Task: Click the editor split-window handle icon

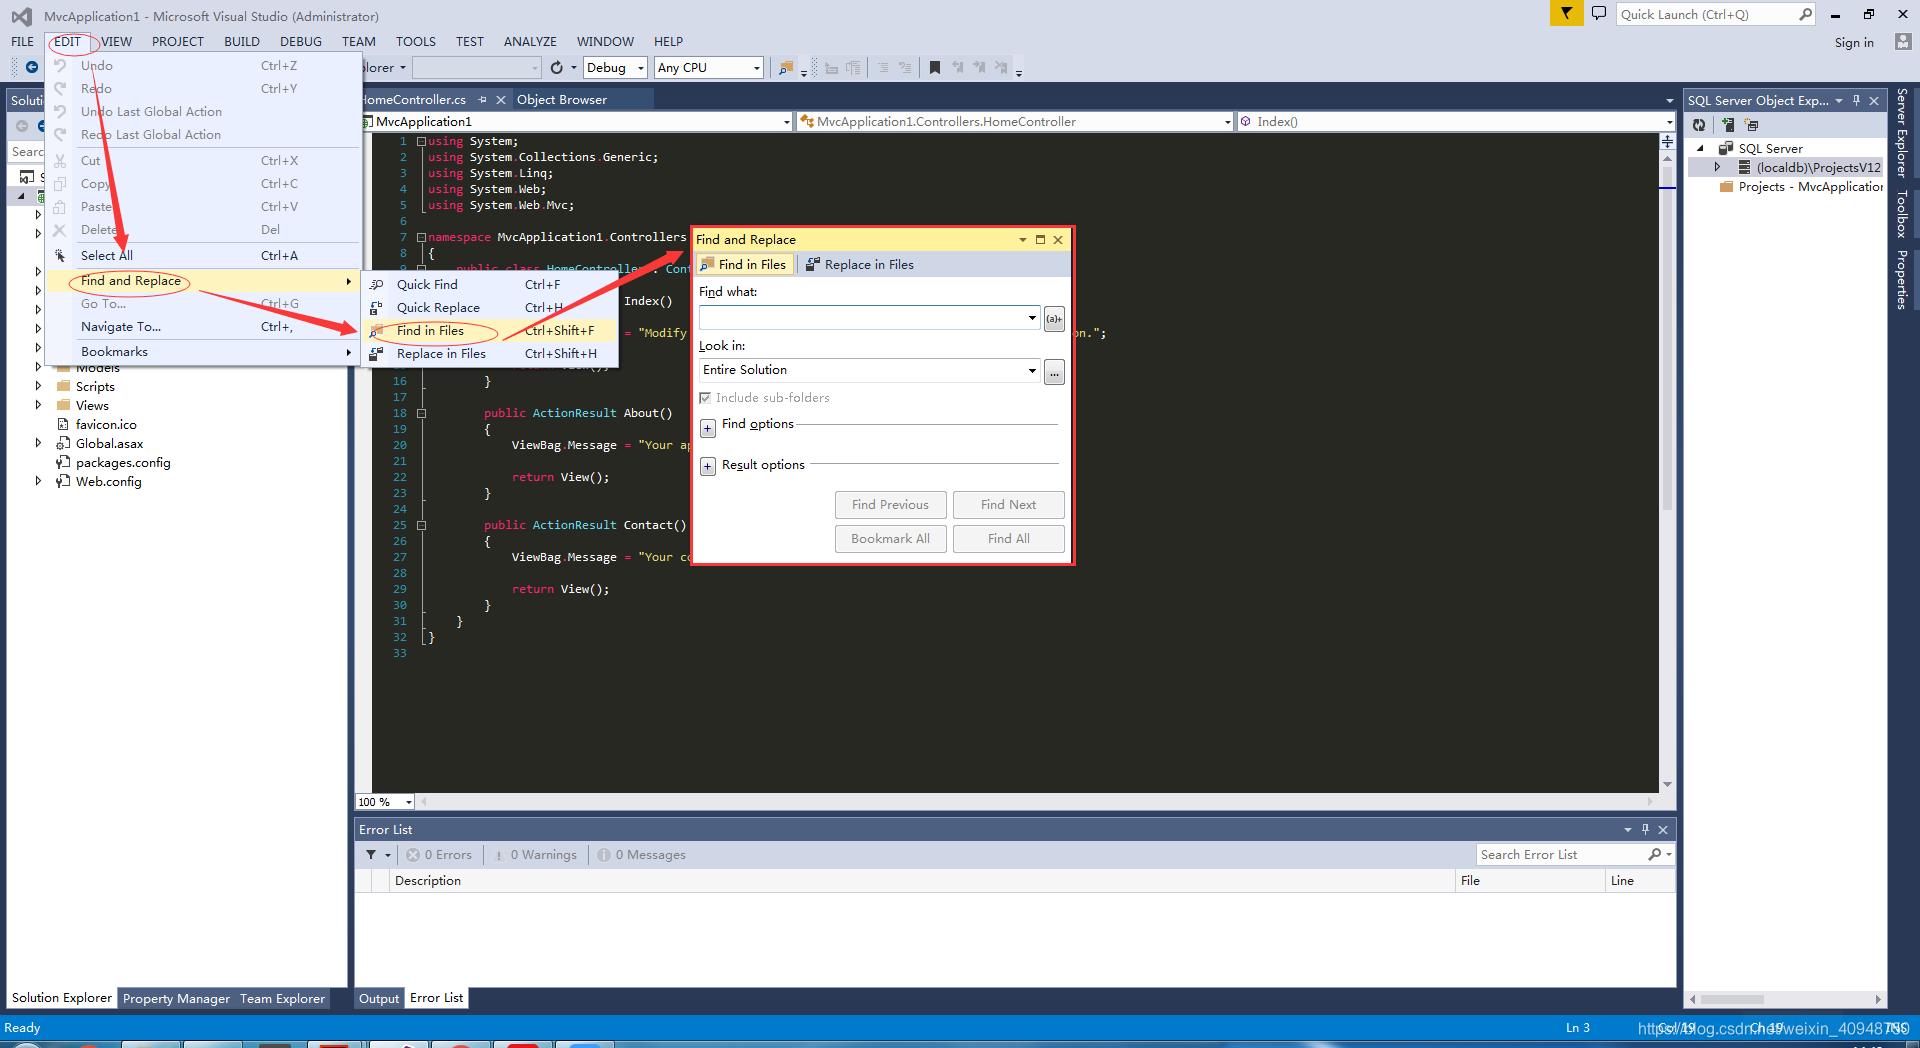Action: pos(1667,142)
